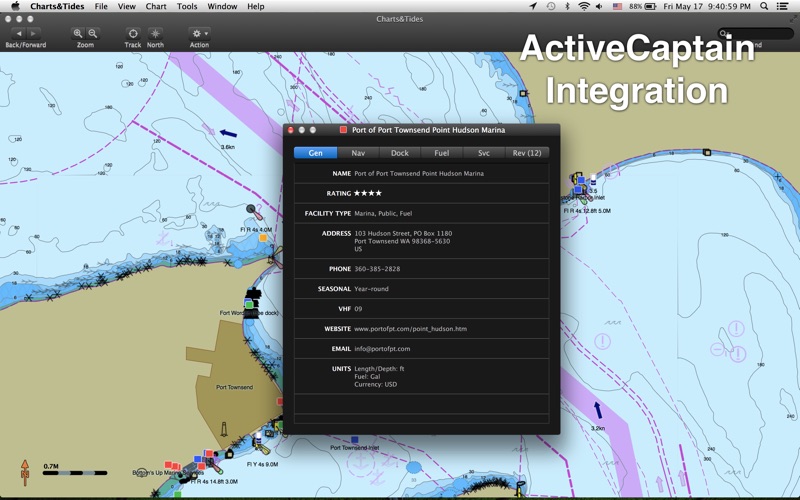Open the portofpt.com website link
The height and width of the screenshot is (500, 800).
(x=410, y=329)
